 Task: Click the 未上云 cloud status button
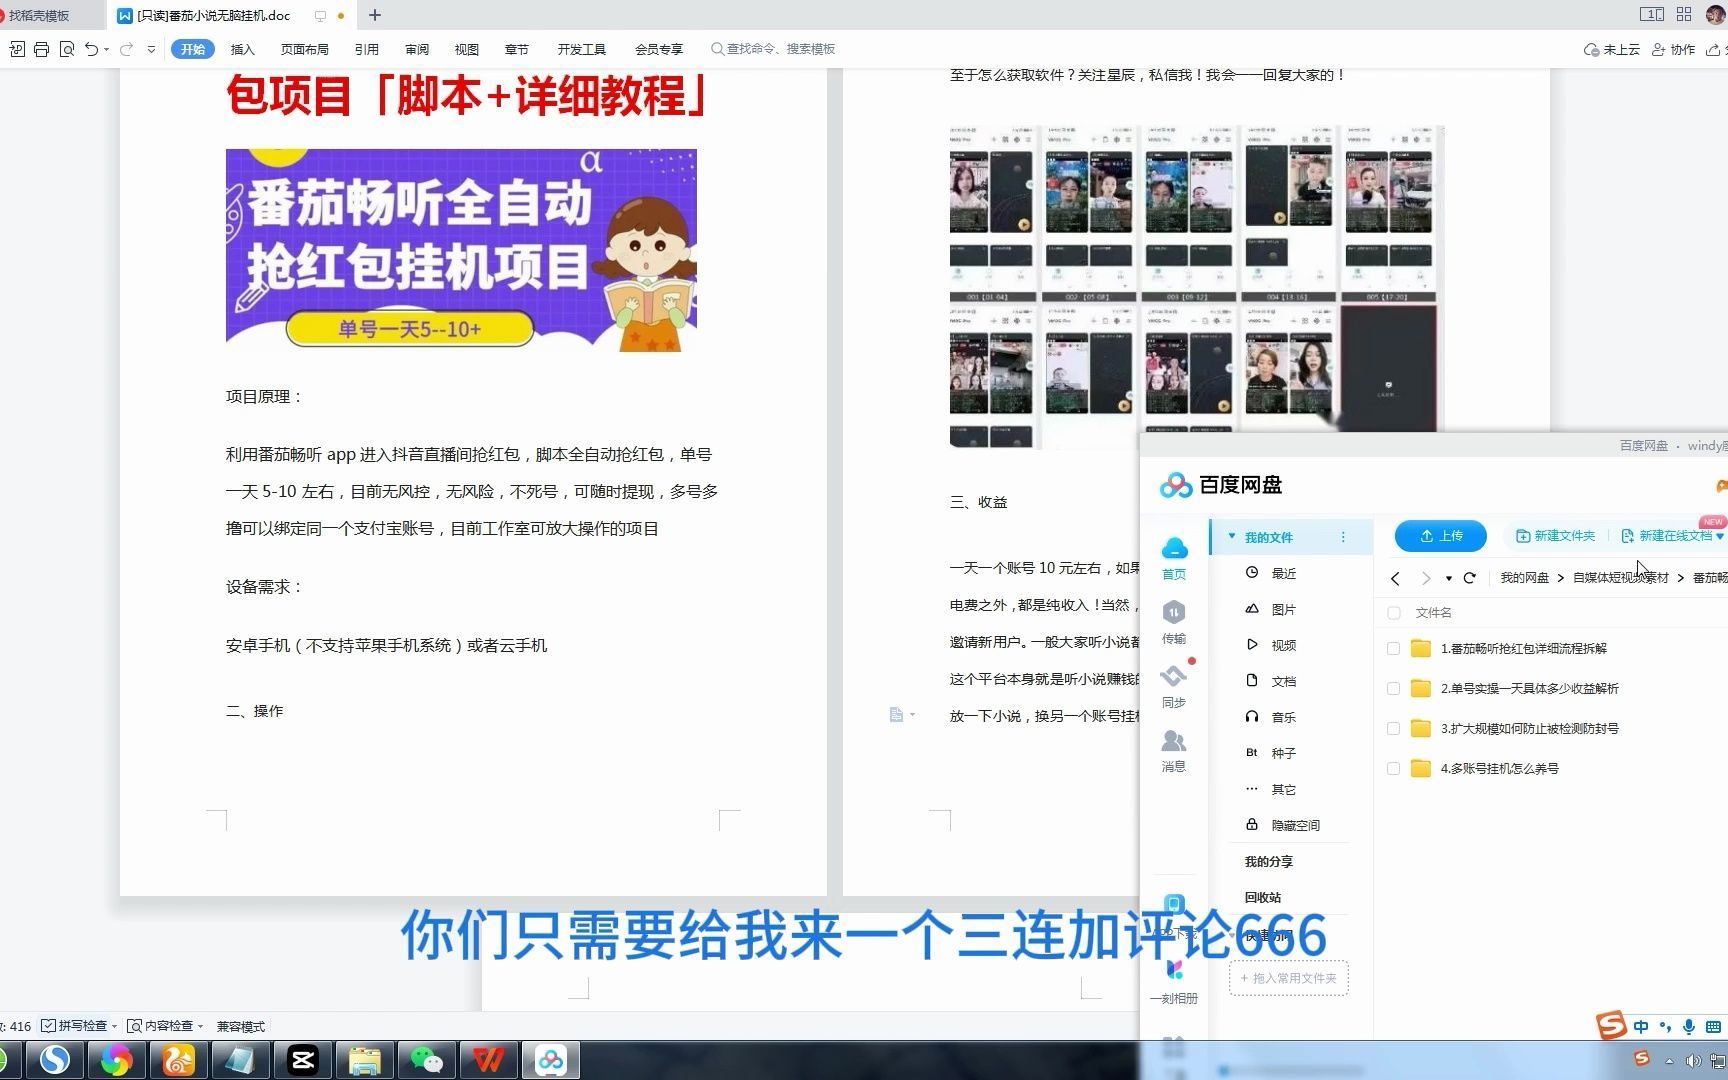click(x=1611, y=49)
